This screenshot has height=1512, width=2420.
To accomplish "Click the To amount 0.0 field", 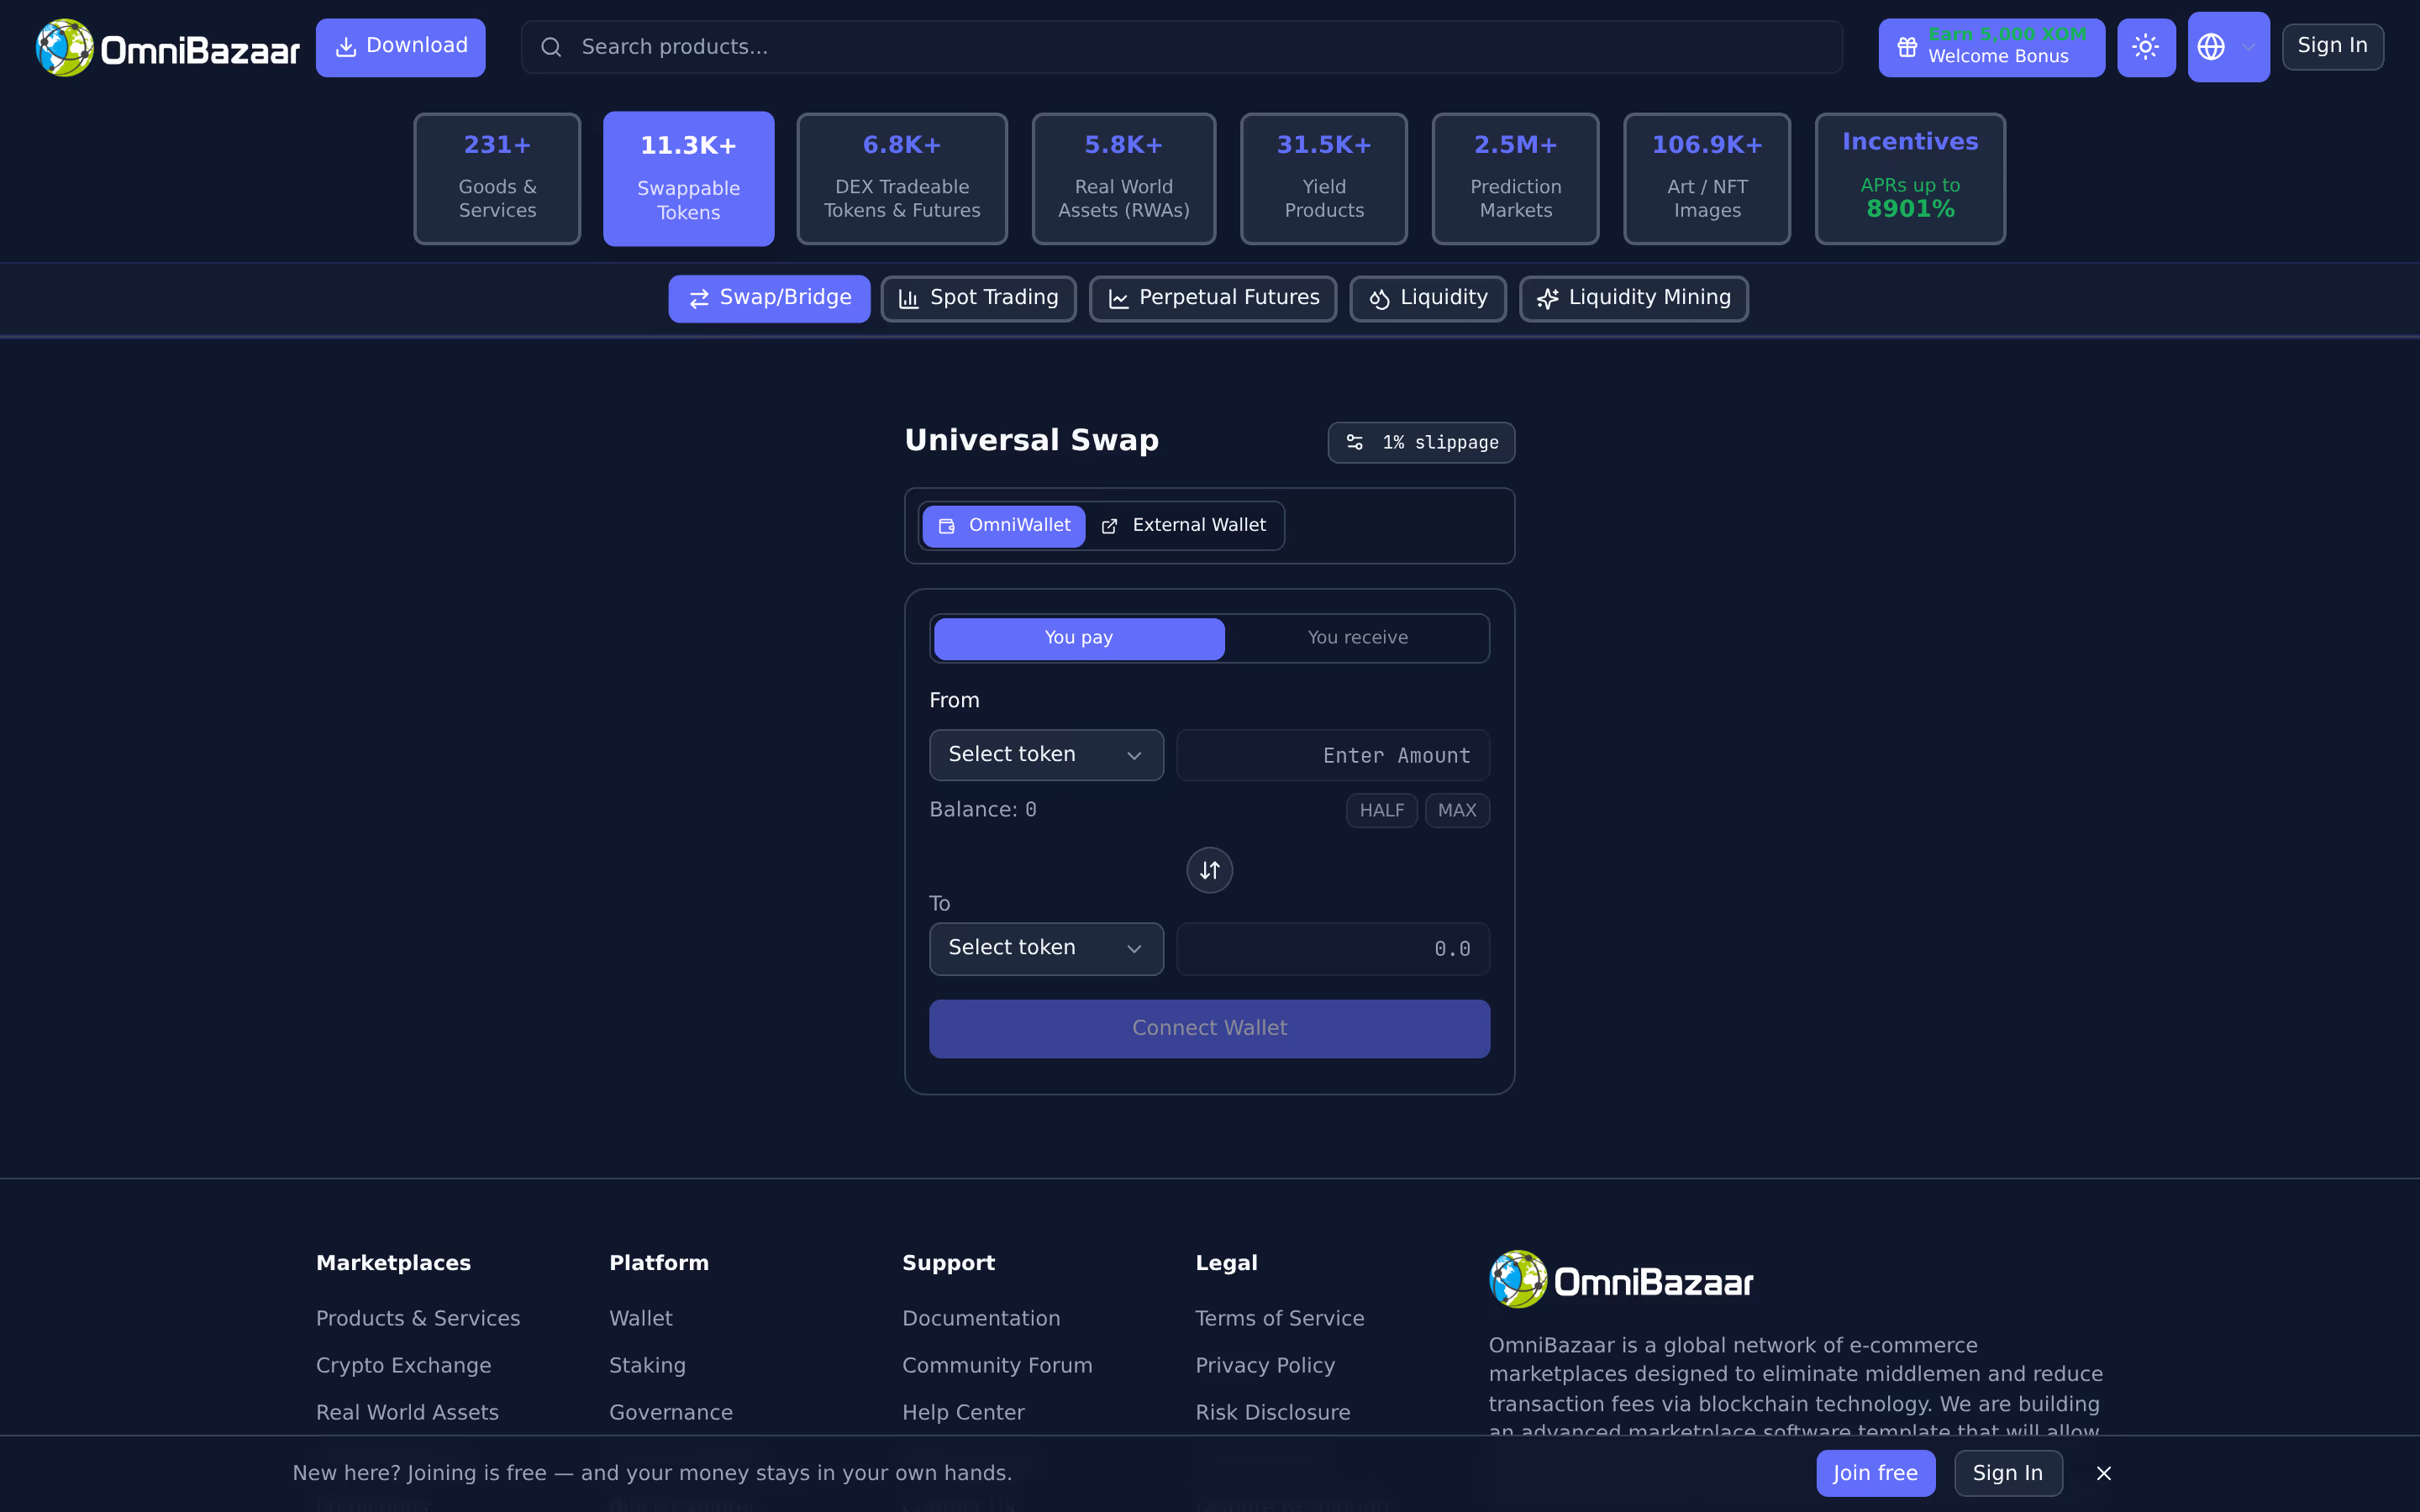I will [x=1333, y=949].
